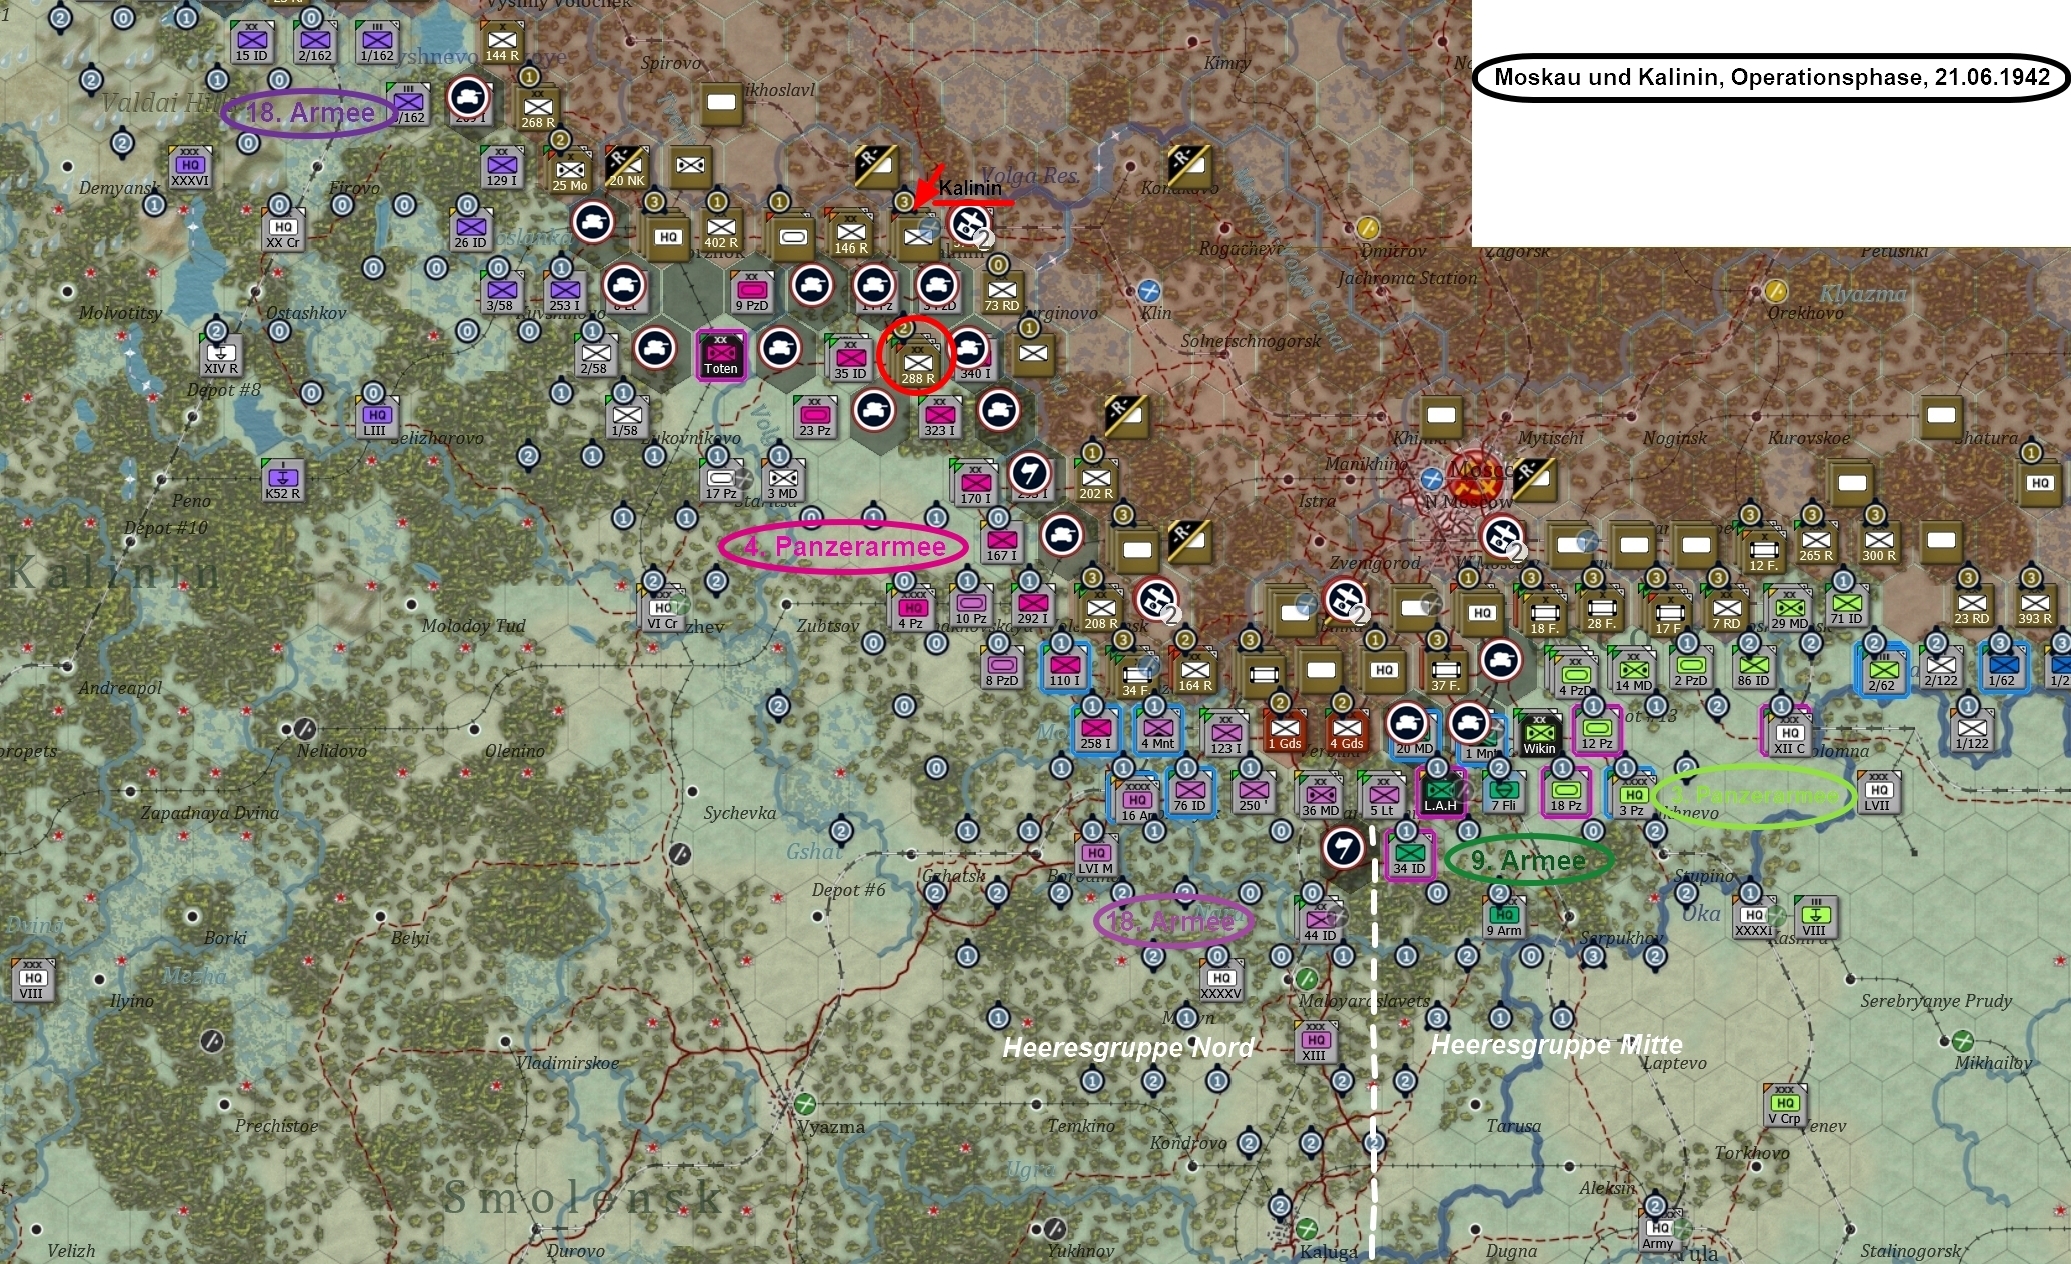Viewport: 2071px width, 1264px height.
Task: Click the 35 ID infantry counter
Action: (x=850, y=361)
